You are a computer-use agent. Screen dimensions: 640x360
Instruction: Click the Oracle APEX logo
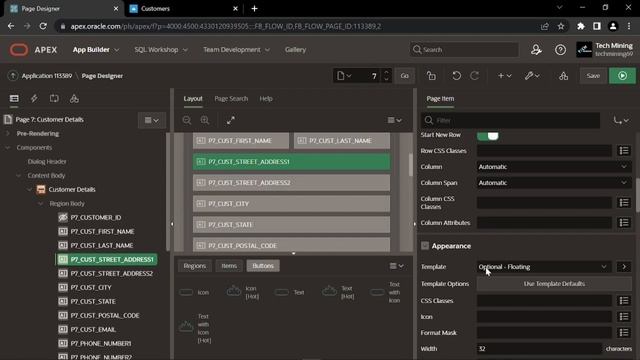[33, 50]
